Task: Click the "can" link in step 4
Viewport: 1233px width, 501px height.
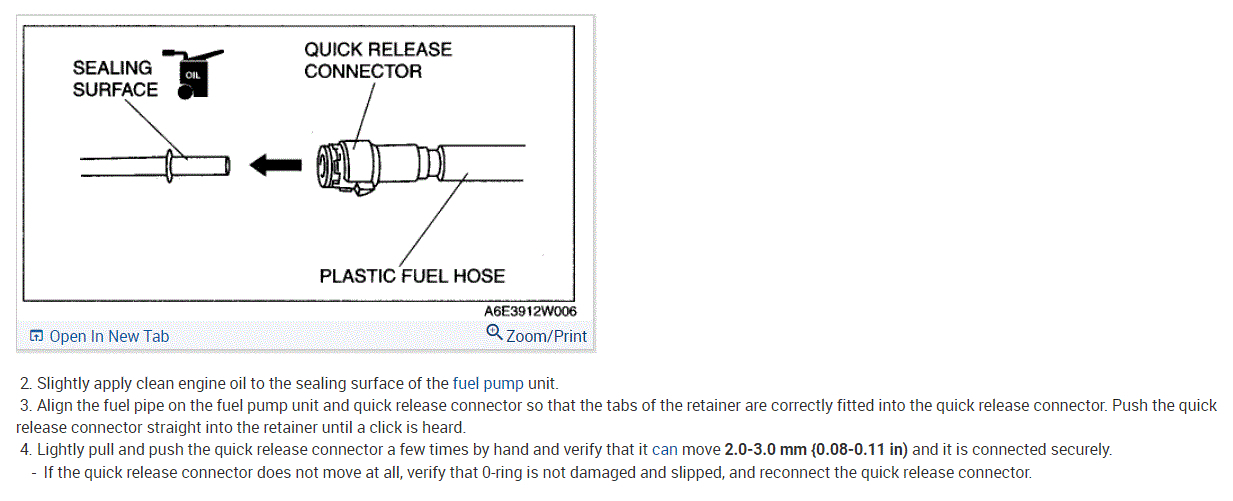Action: pos(665,450)
